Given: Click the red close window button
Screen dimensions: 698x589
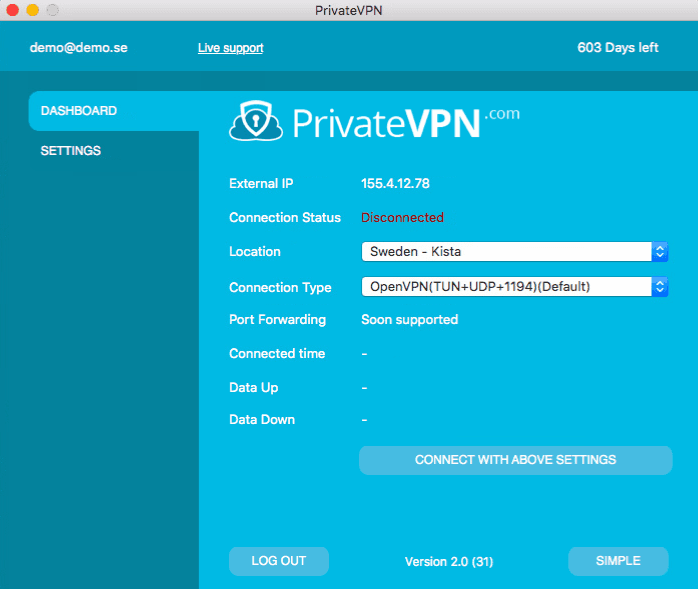Looking at the screenshot, I should pos(13,10).
